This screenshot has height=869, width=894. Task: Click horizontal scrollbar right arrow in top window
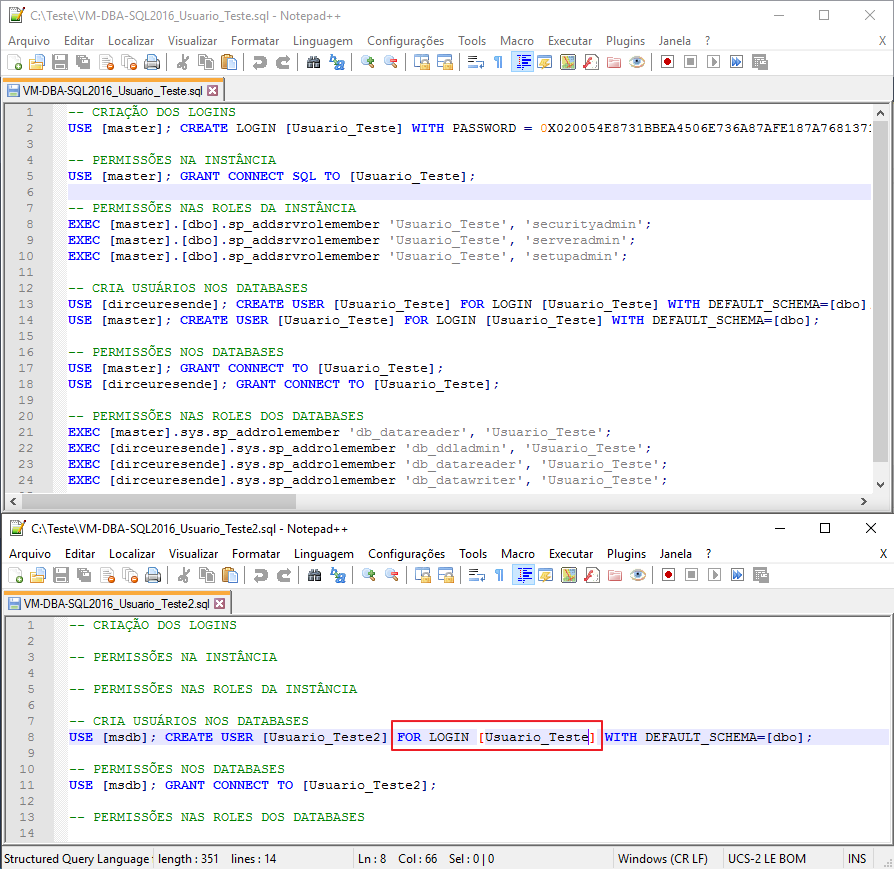[x=864, y=501]
